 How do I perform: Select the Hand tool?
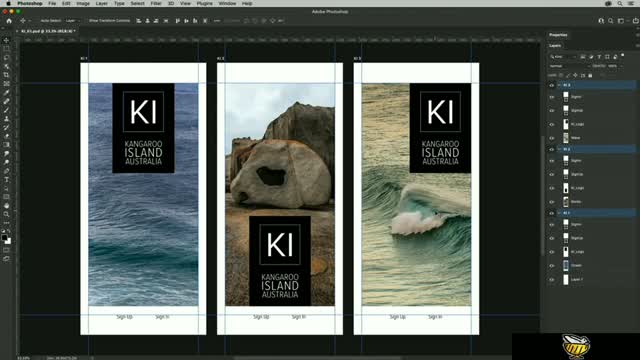[6, 206]
